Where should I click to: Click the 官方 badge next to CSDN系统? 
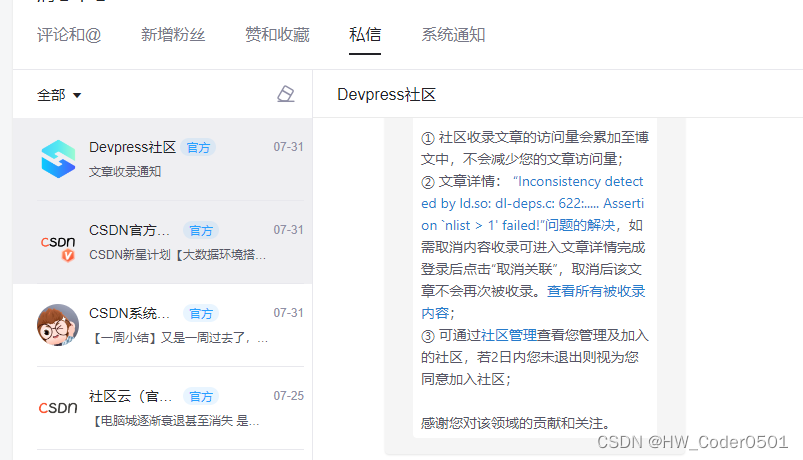(x=201, y=313)
